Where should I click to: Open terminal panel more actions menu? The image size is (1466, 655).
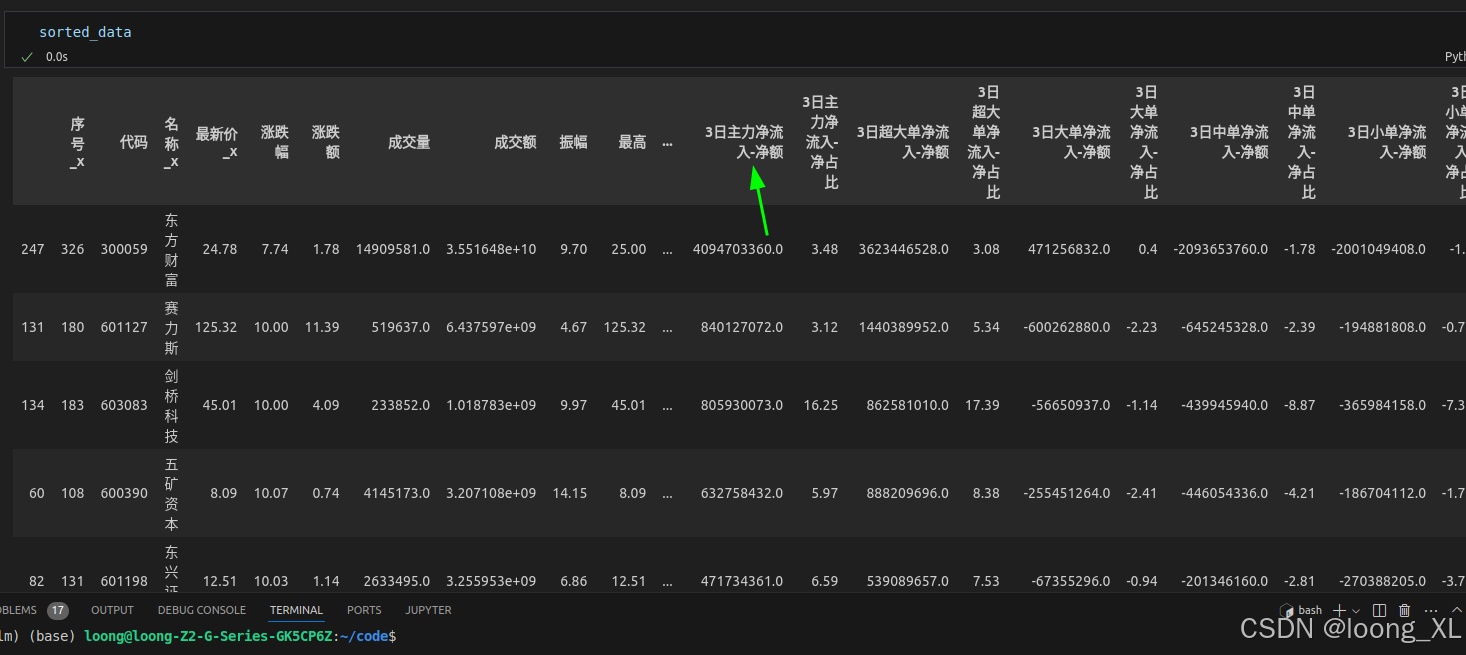pyautogui.click(x=1431, y=610)
